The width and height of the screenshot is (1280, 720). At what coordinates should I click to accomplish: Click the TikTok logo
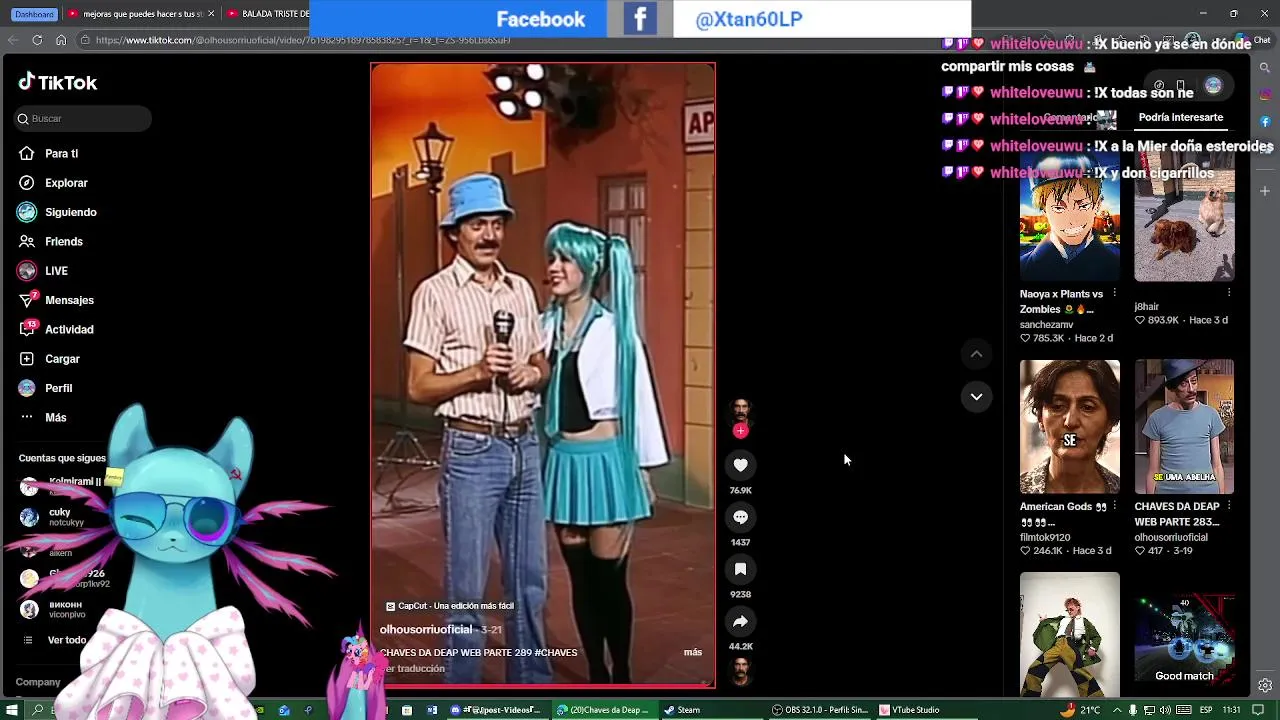58,82
